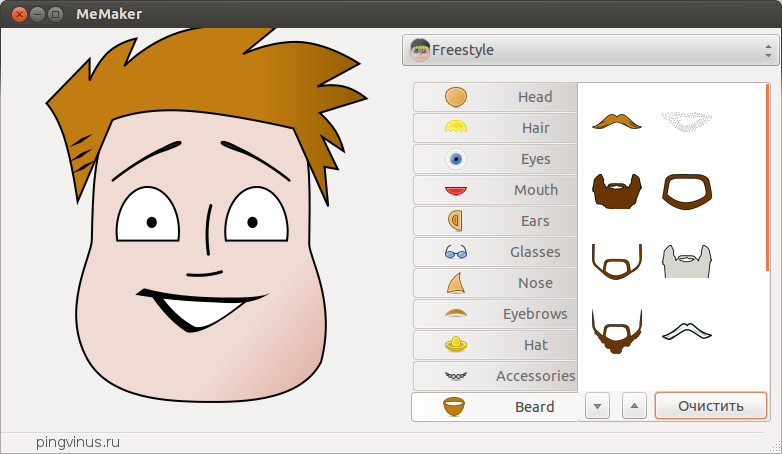Select the Mouth category tab
The height and width of the screenshot is (454, 782).
pos(495,190)
